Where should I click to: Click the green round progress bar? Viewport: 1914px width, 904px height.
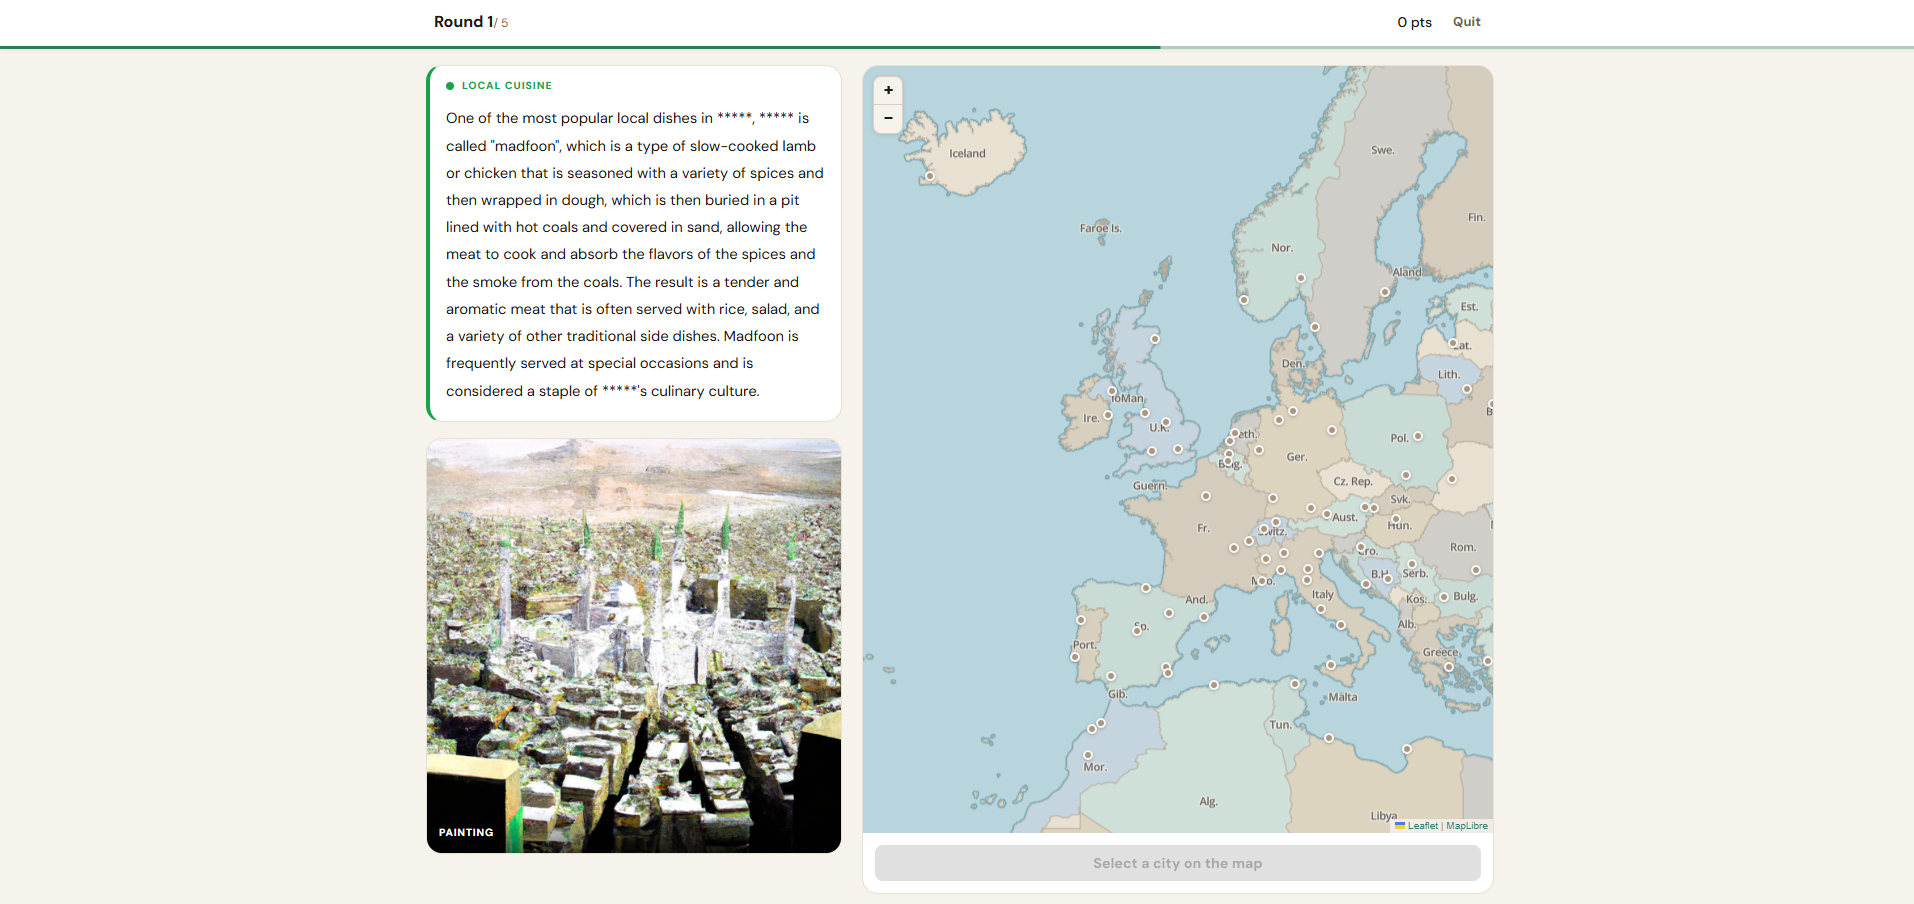580,47
